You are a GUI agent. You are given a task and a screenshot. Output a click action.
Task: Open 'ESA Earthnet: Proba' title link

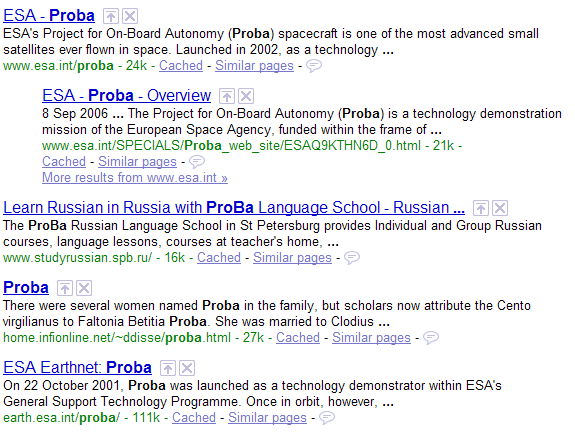point(77,367)
